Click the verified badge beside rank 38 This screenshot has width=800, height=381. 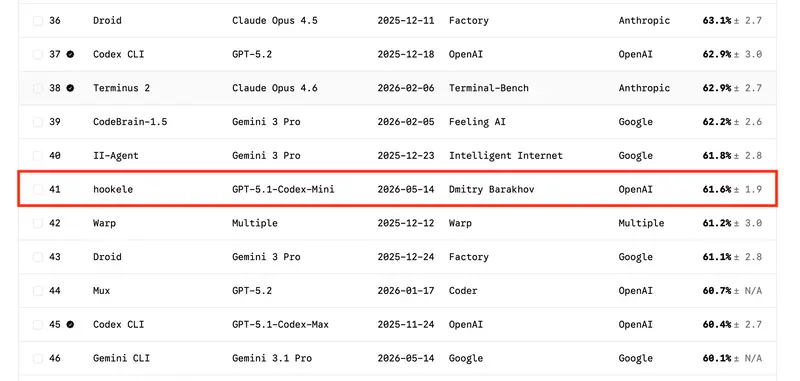click(70, 88)
